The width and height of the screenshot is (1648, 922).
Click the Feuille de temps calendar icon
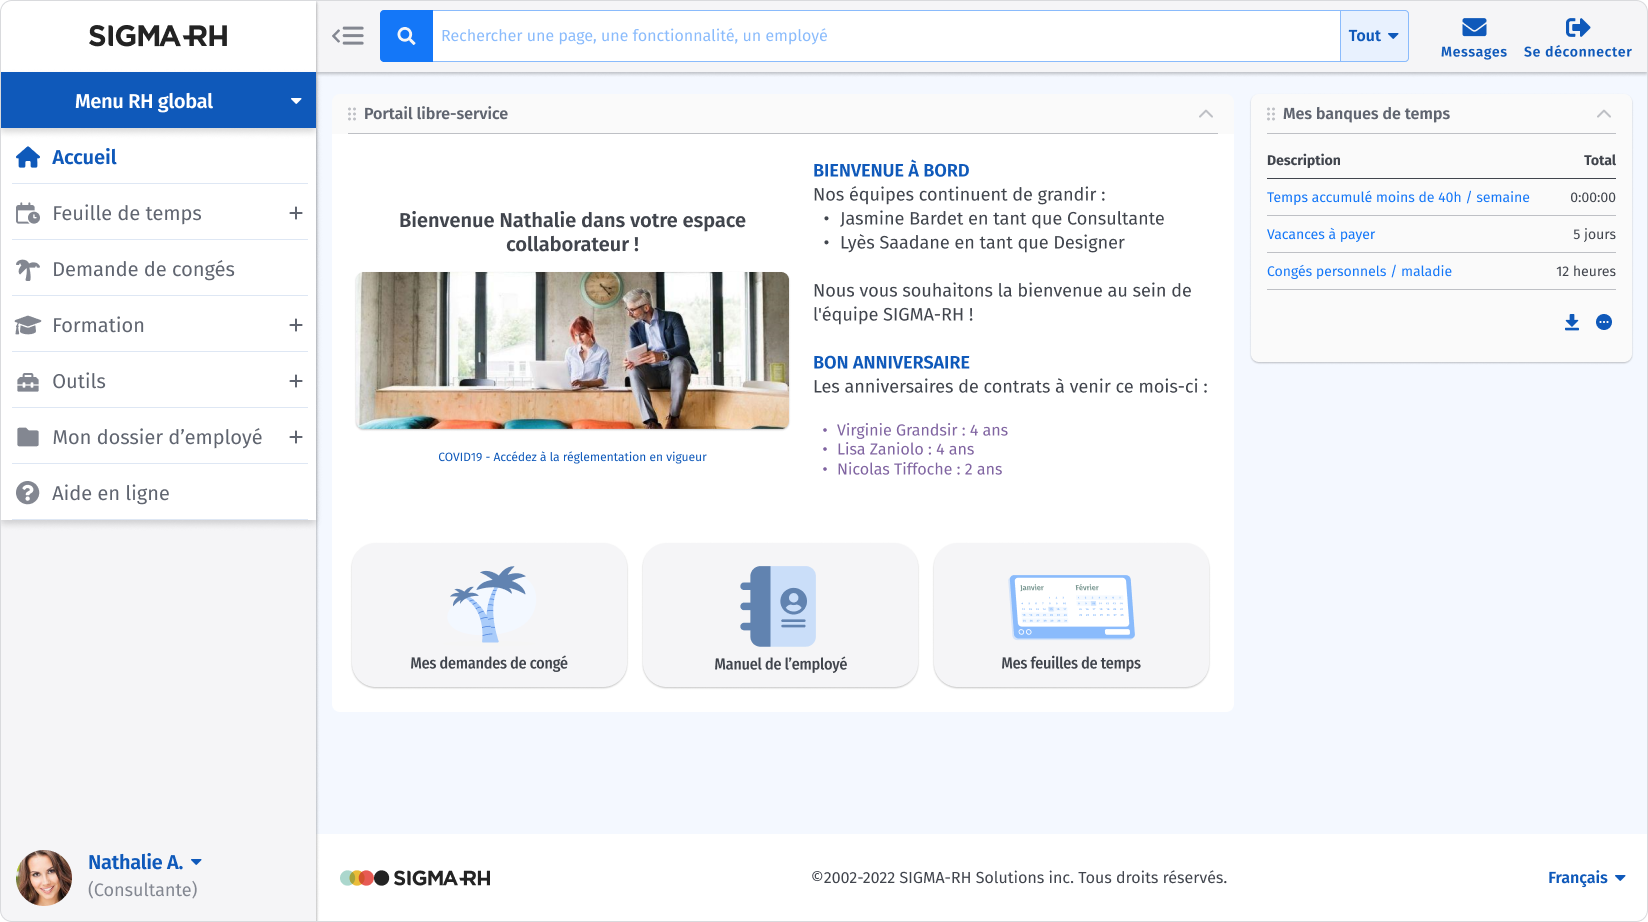point(26,212)
